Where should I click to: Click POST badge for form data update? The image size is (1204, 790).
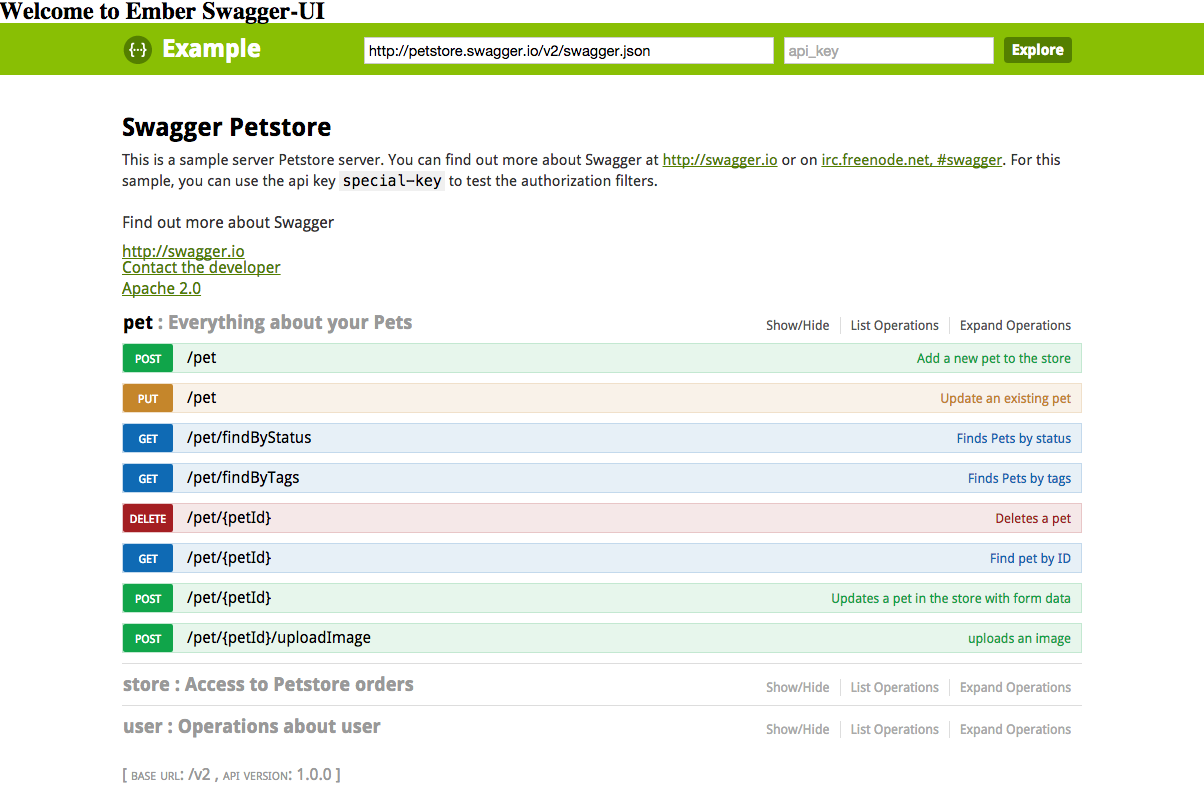[x=148, y=598]
